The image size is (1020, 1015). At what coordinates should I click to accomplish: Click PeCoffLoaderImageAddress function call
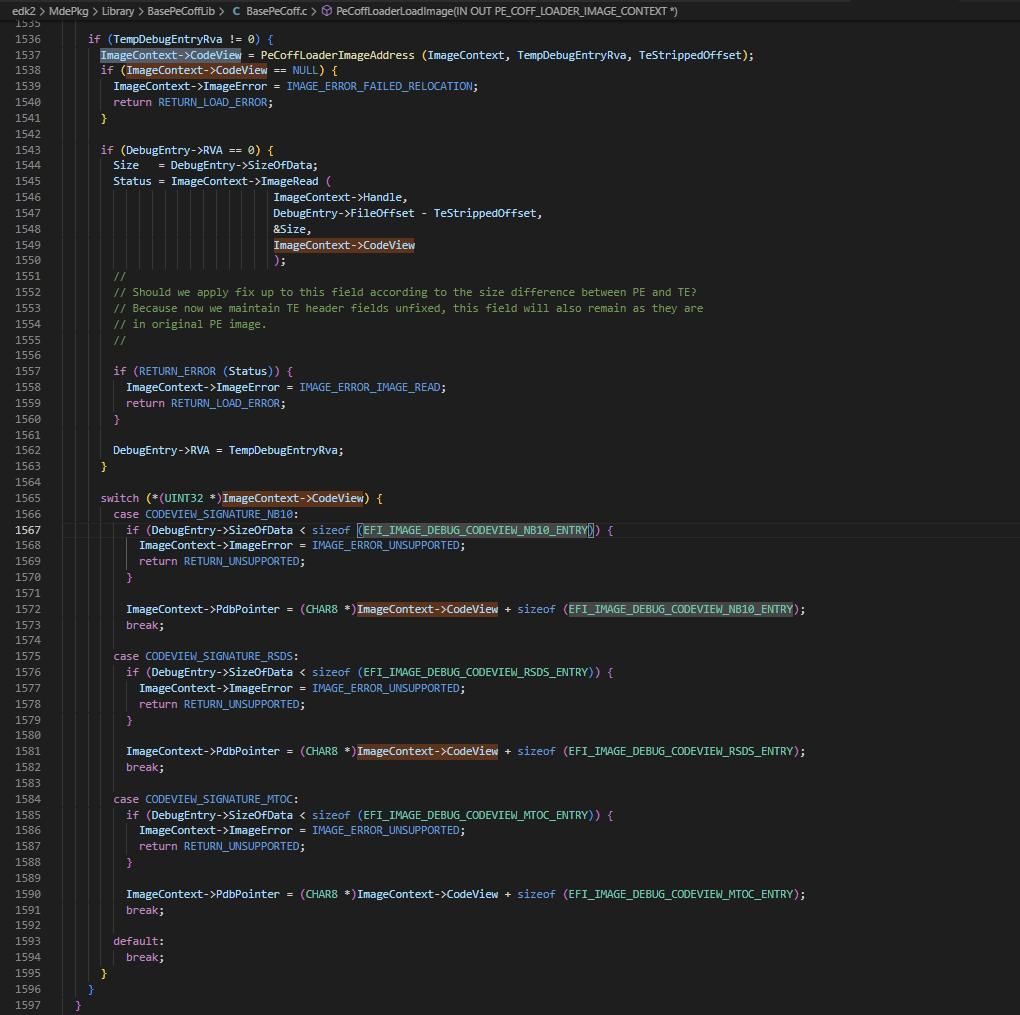point(335,55)
